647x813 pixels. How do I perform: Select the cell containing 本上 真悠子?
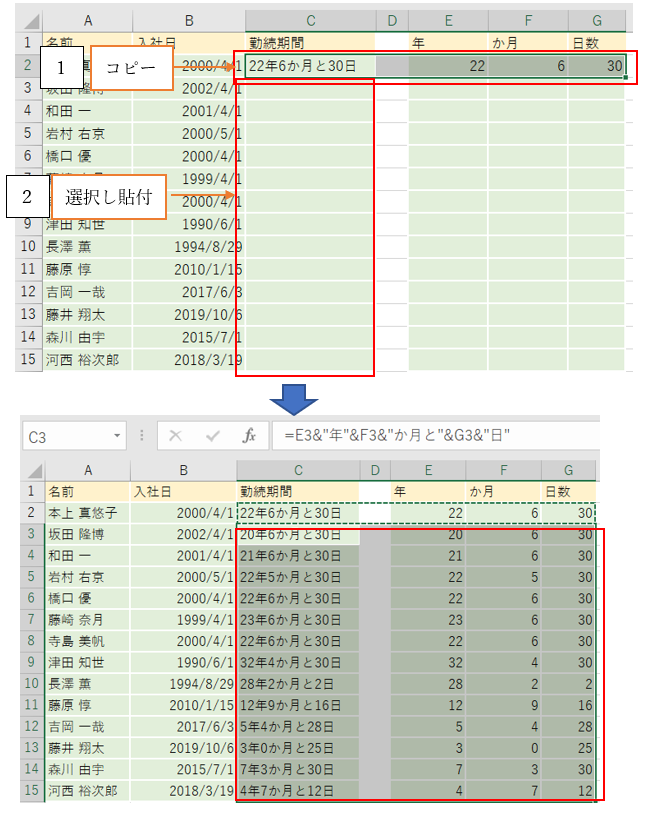[88, 513]
